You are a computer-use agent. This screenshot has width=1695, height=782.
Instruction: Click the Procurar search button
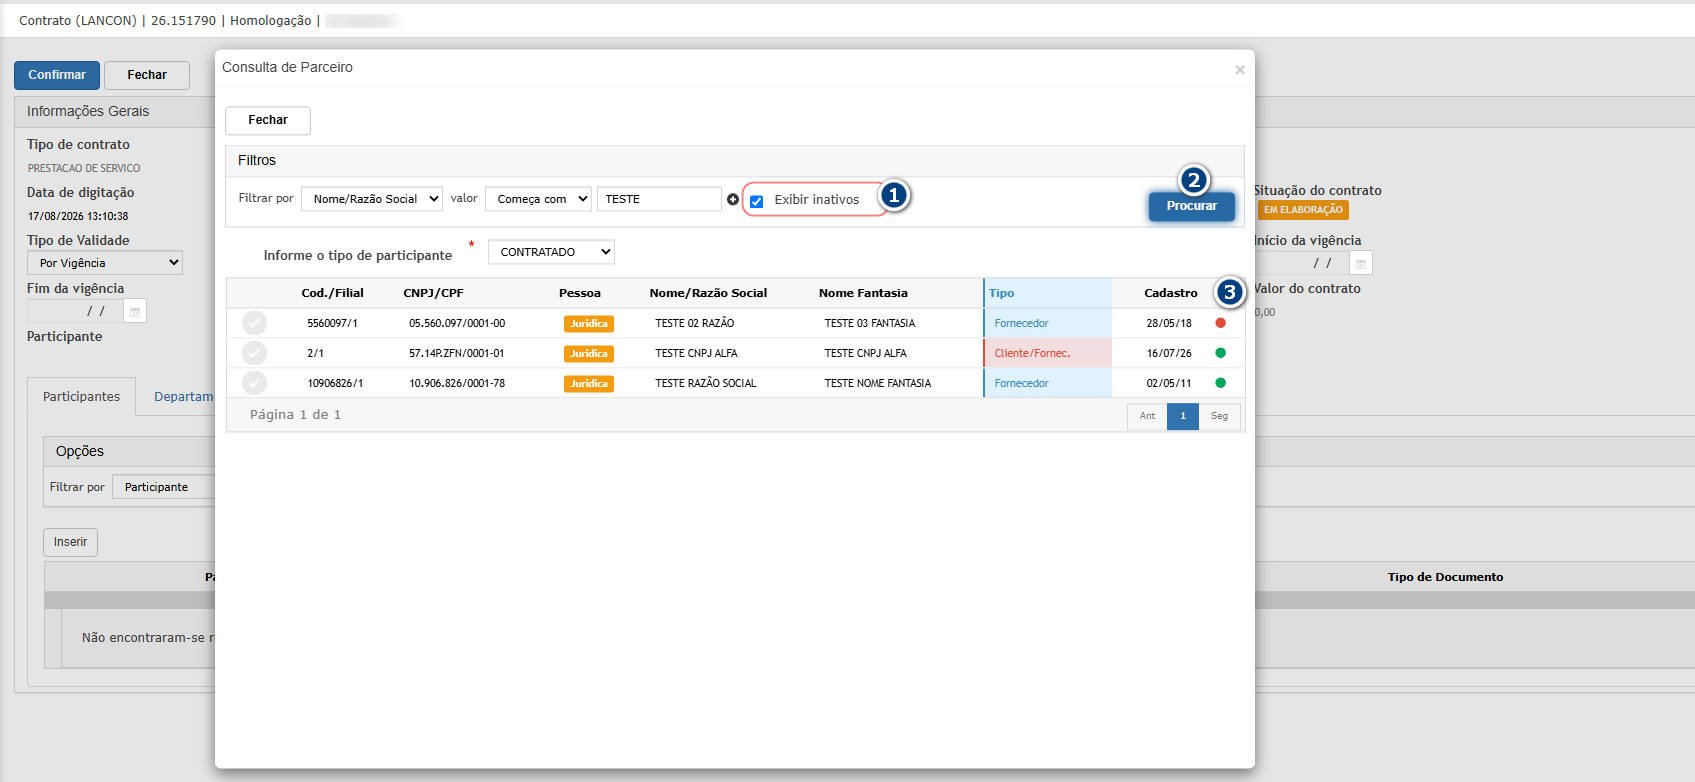[x=1192, y=206]
